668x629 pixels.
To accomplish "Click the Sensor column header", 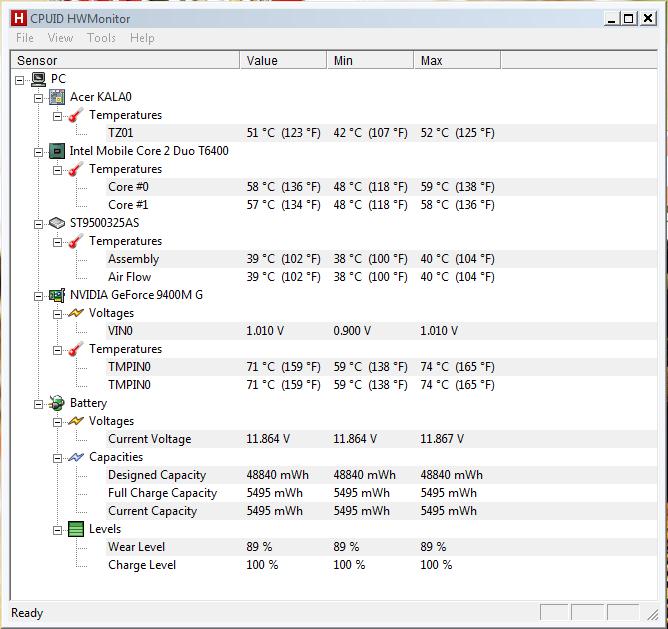I will click(x=125, y=61).
